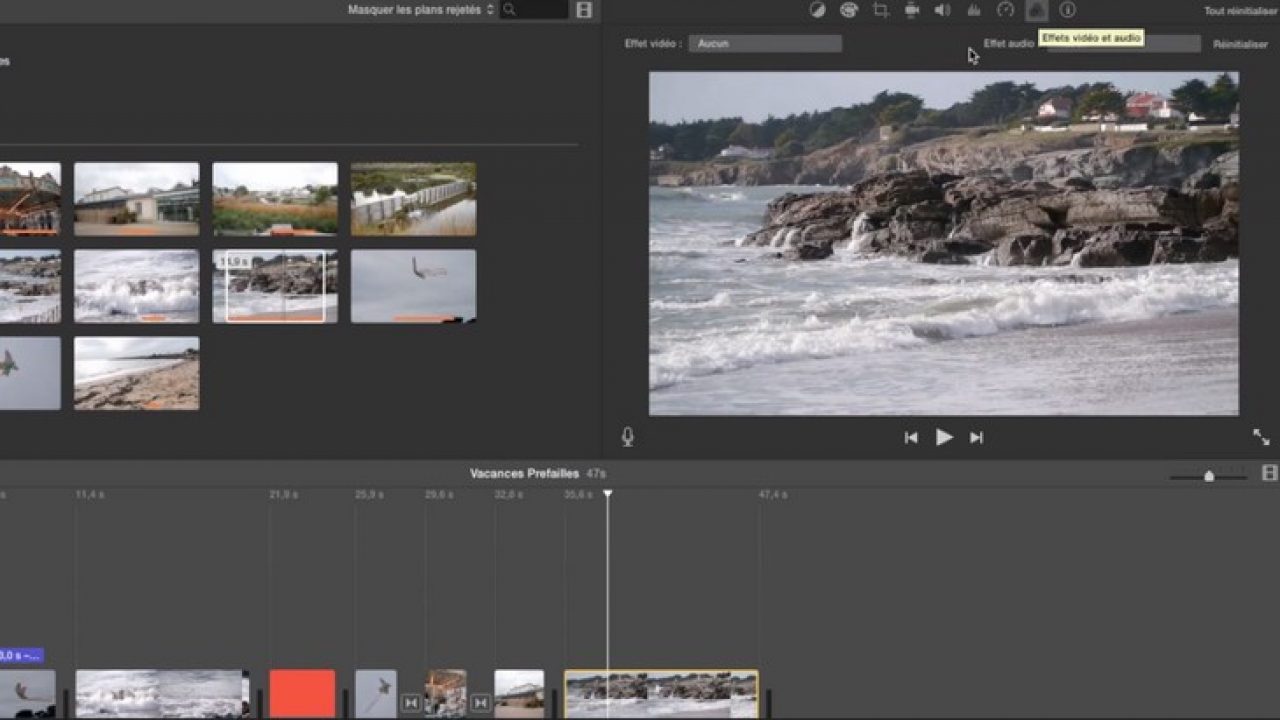
Task: Open the Effet audio selector field
Action: 1170,44
